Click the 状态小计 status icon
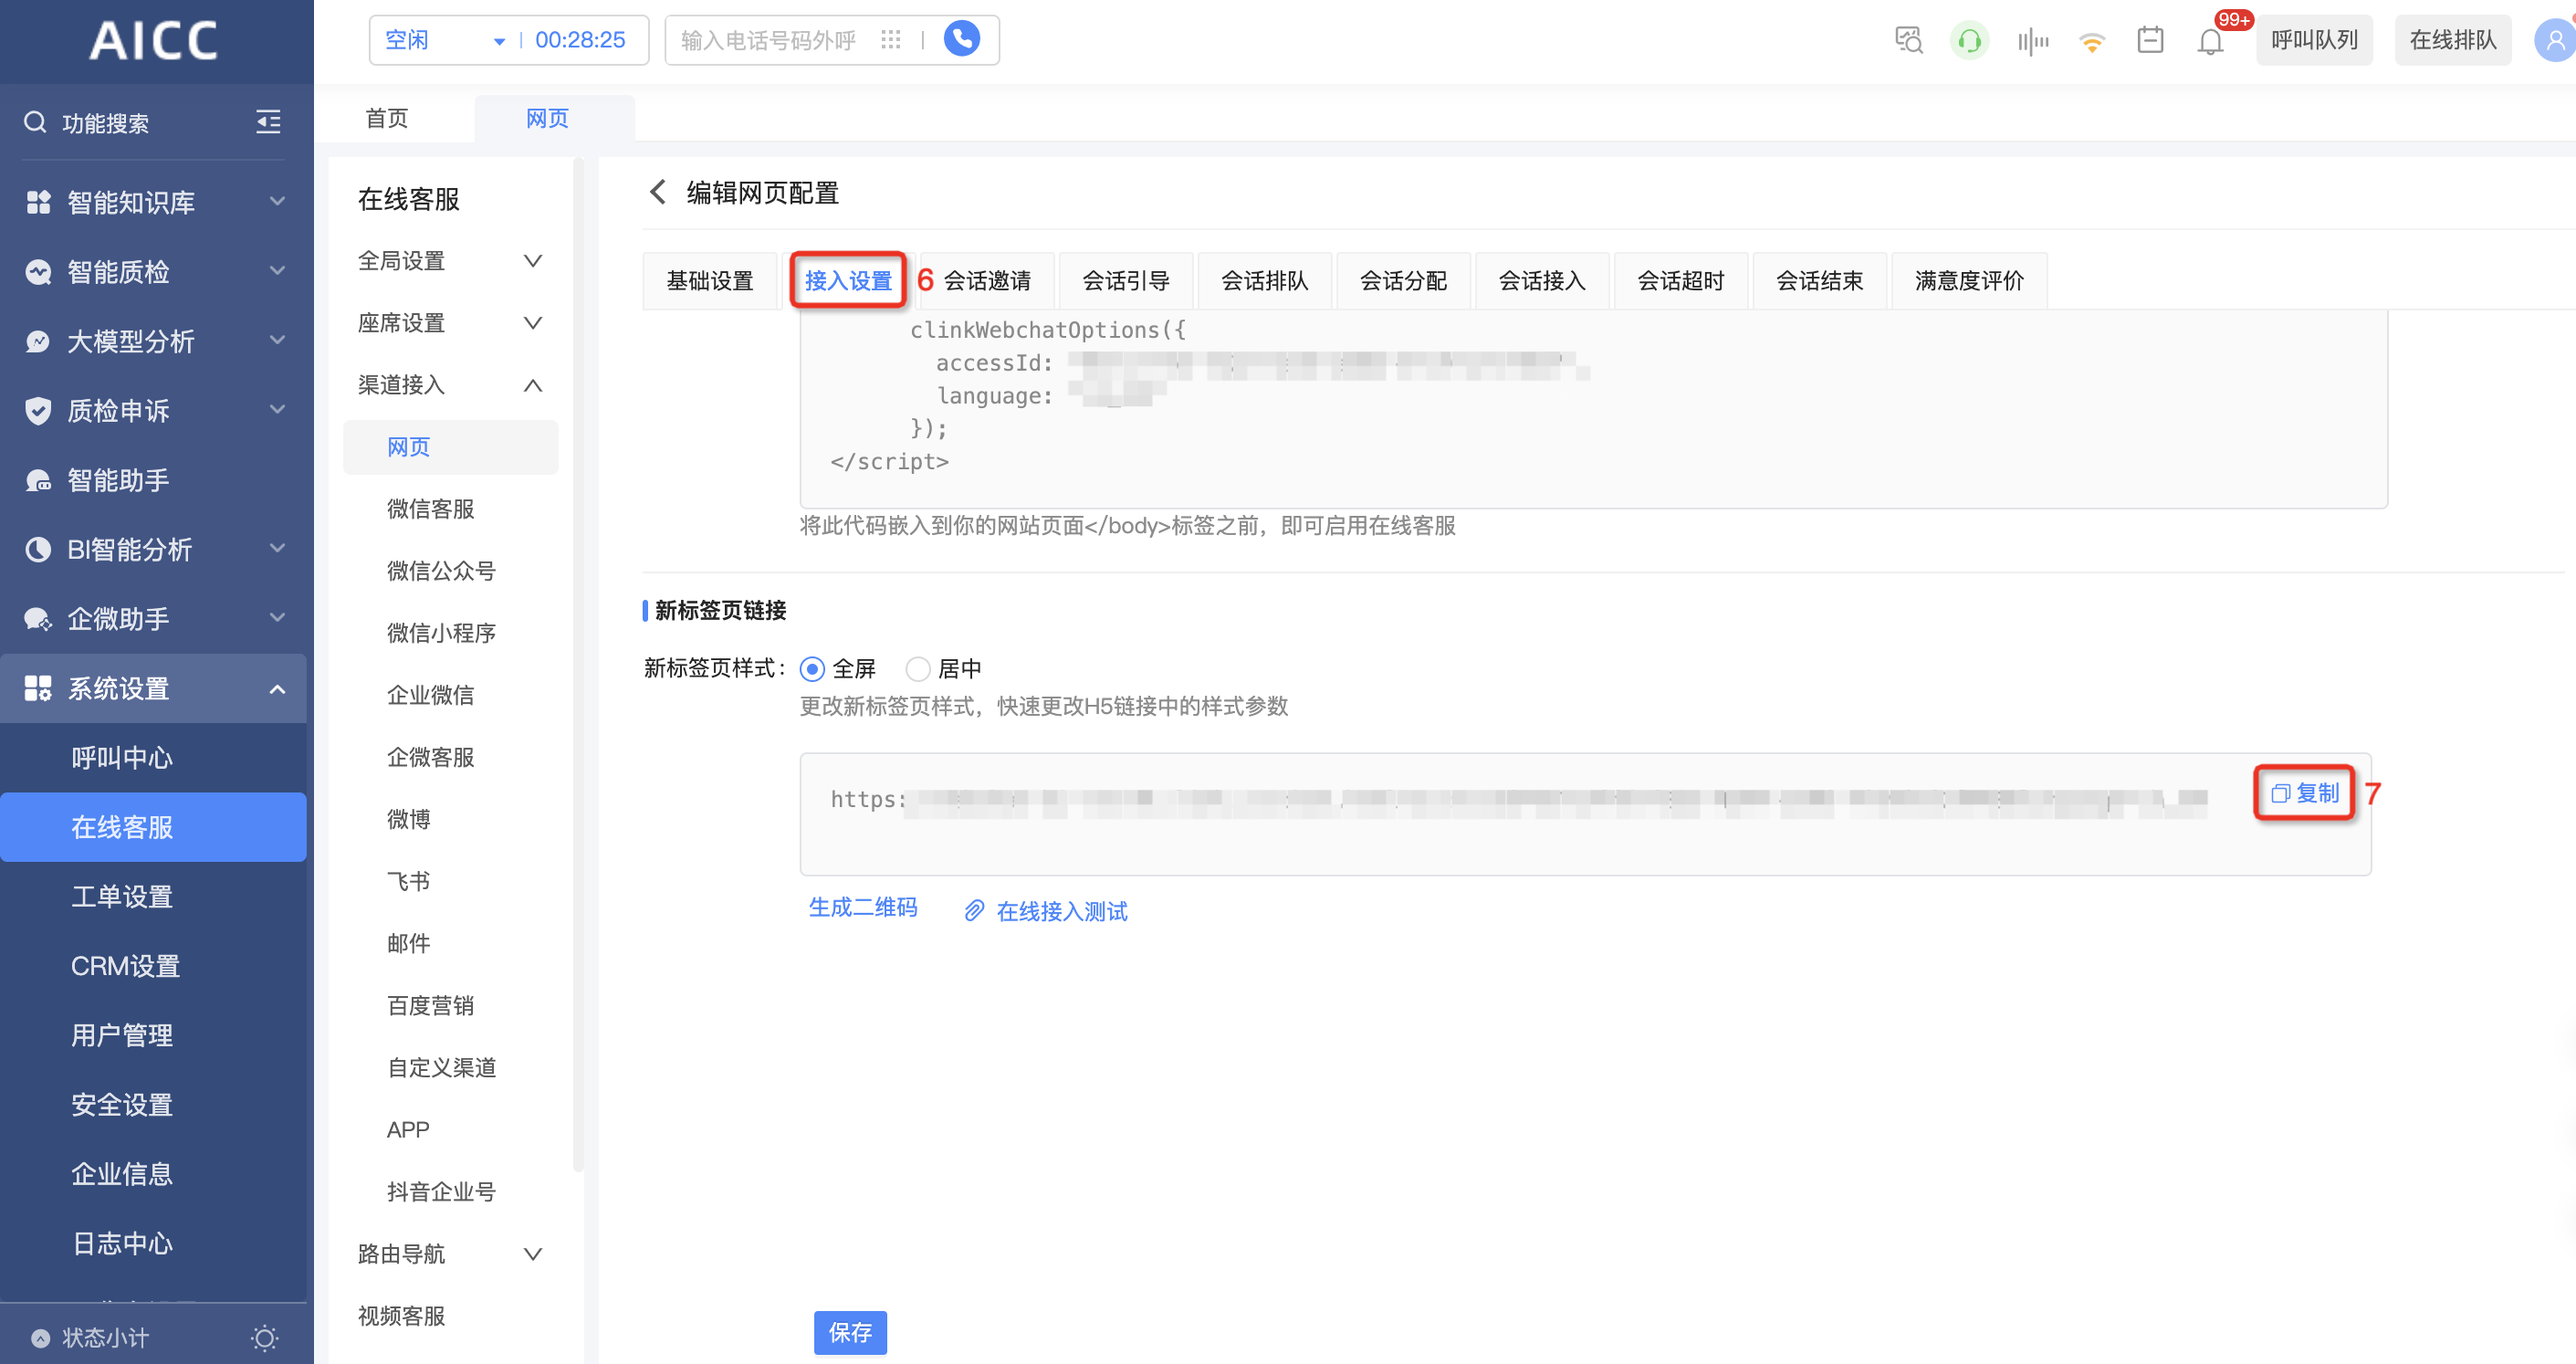 click(40, 1338)
